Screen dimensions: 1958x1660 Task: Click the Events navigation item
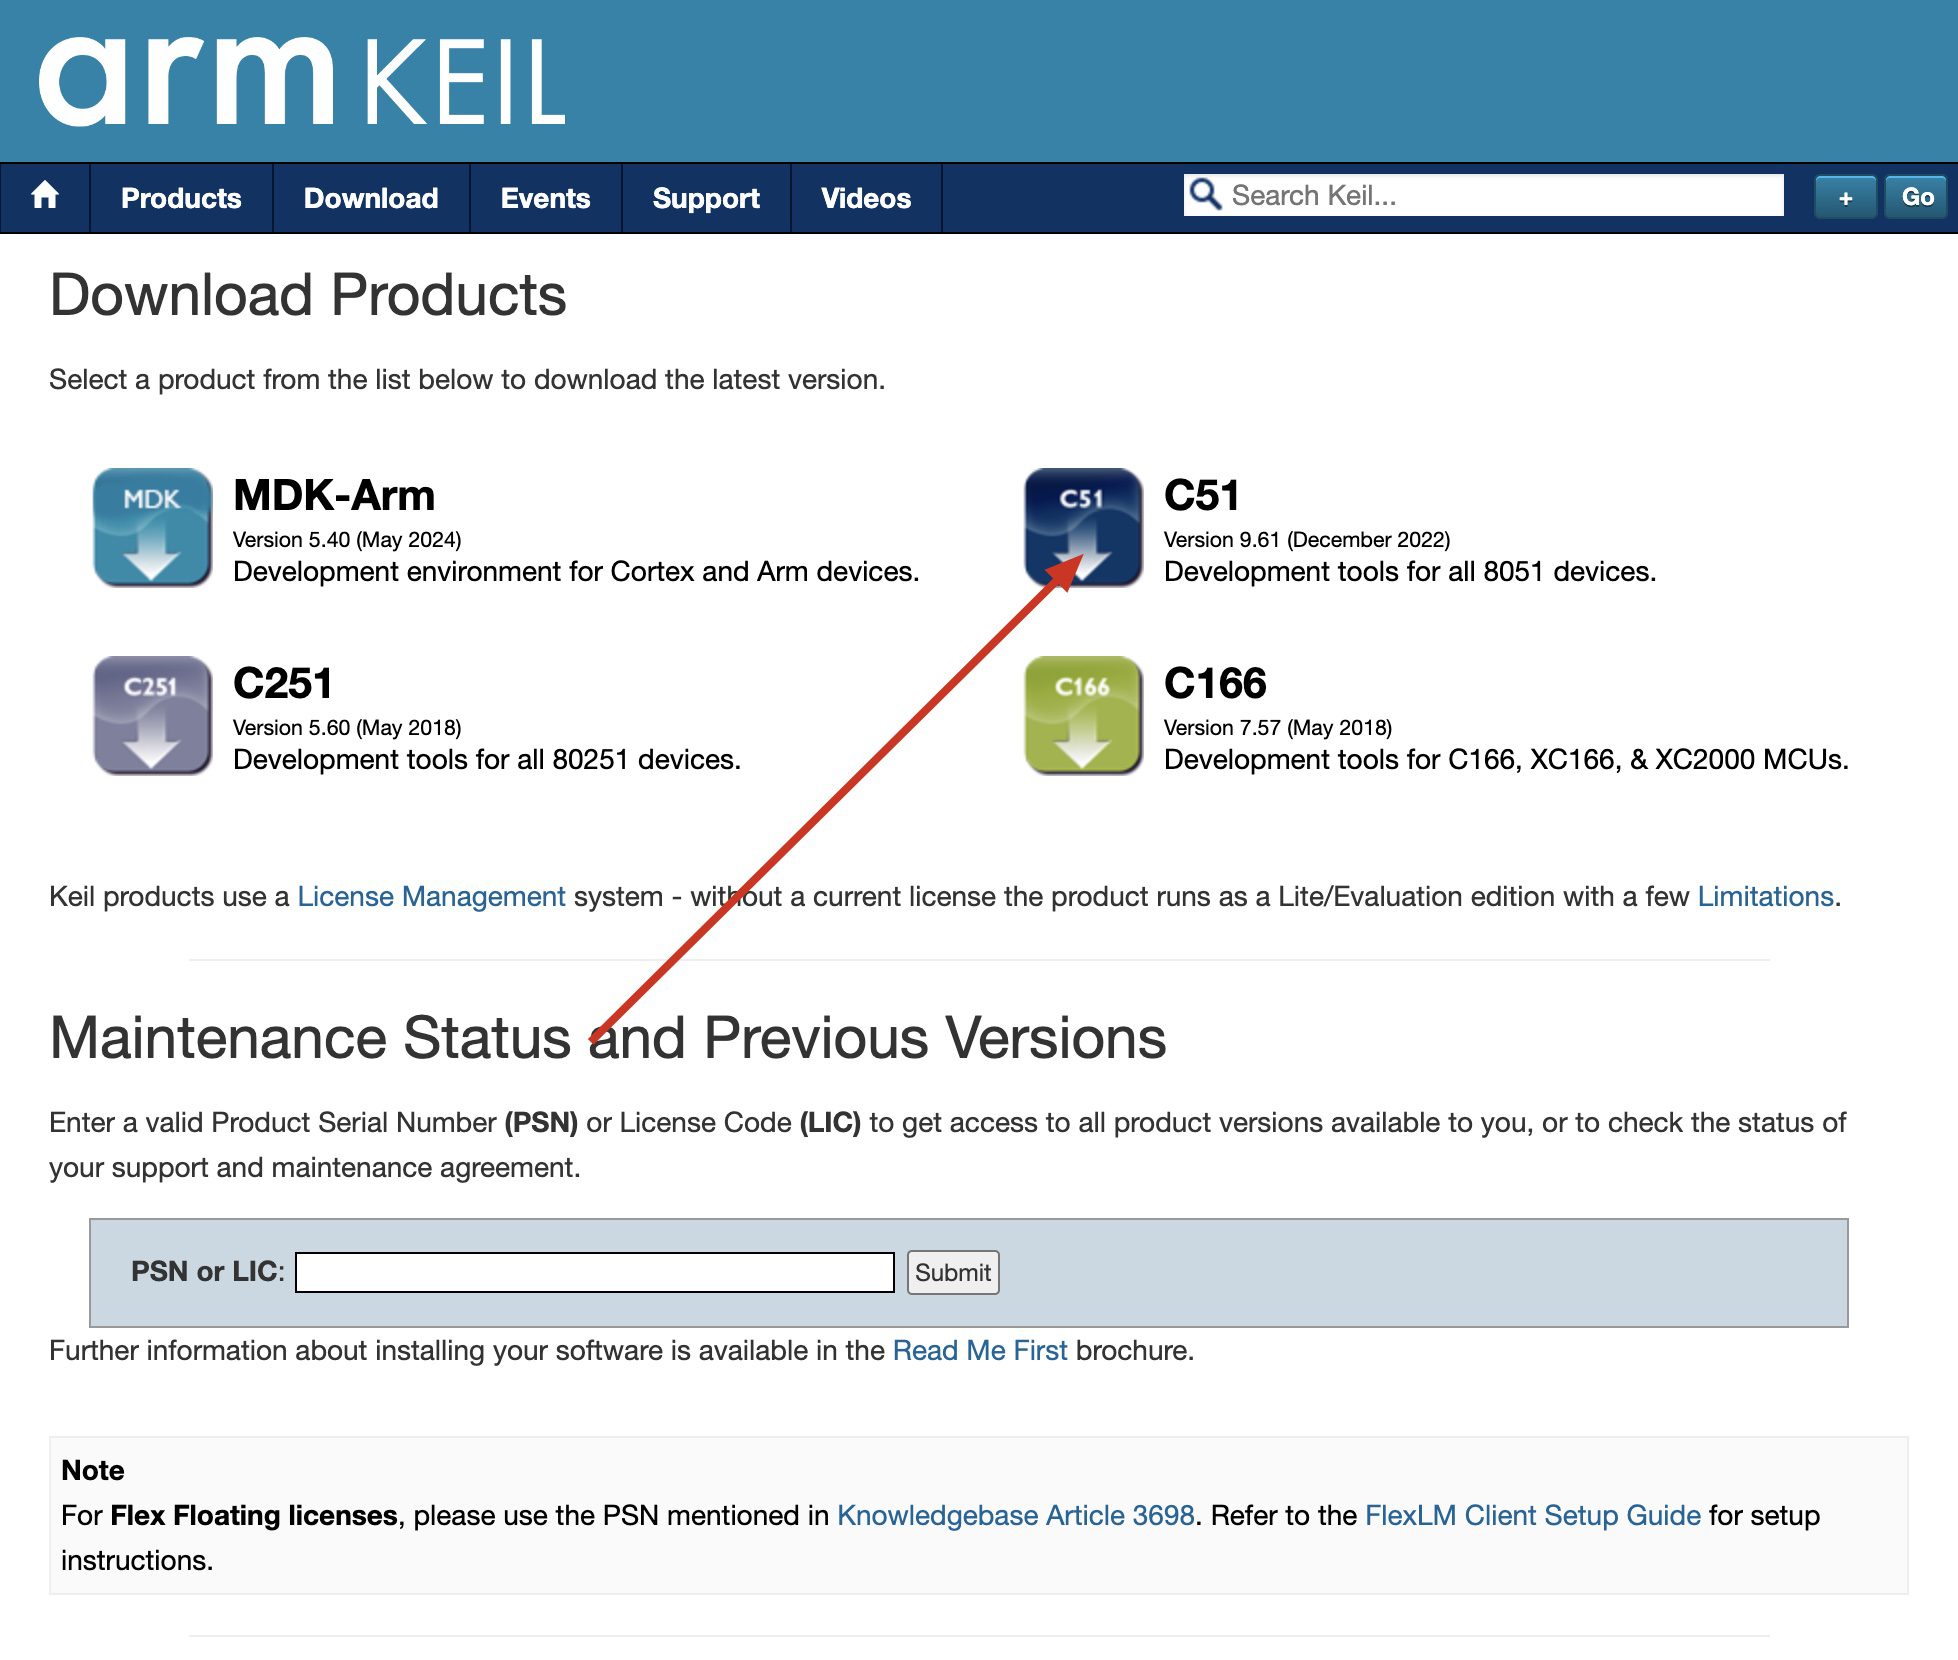click(543, 198)
